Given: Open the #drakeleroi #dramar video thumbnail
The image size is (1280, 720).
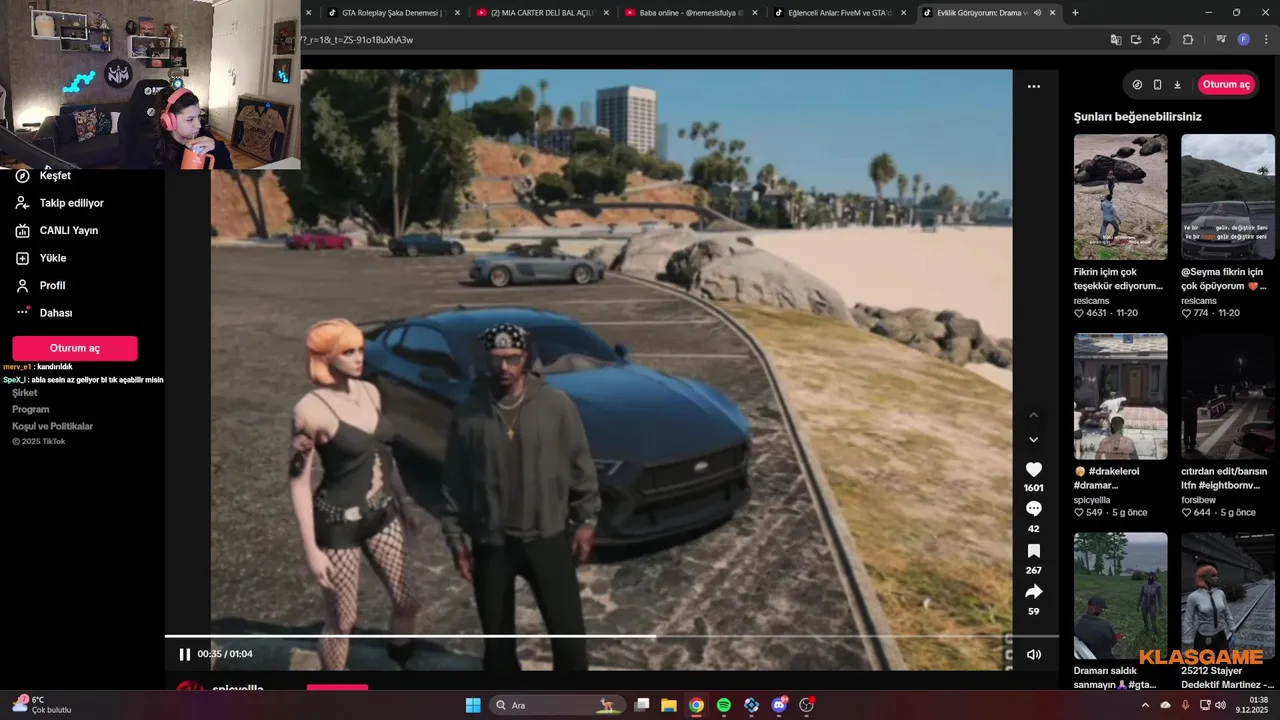Looking at the screenshot, I should (1120, 396).
